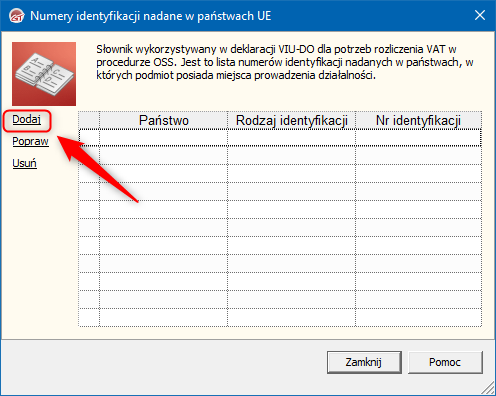Click the red dictionary book icon

44,74
